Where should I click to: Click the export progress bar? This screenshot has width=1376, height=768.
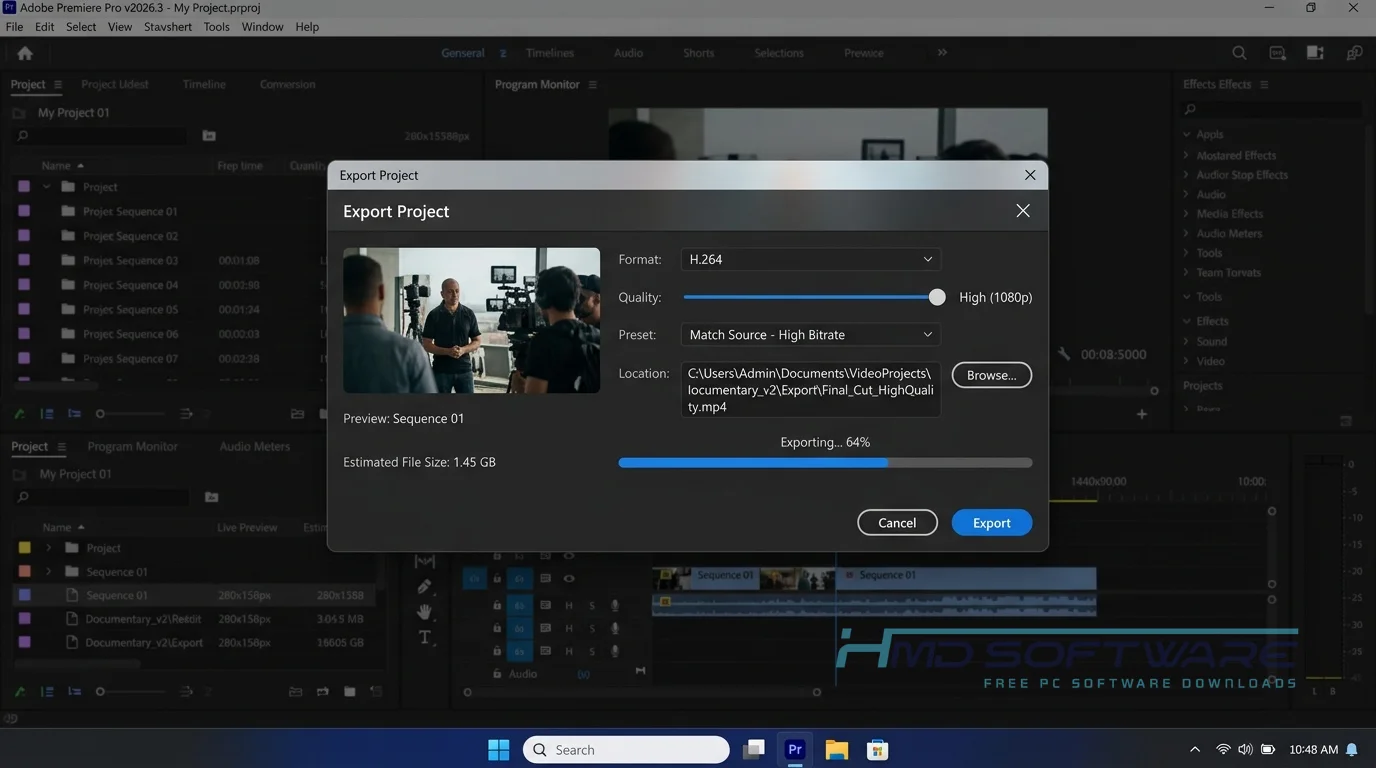pyautogui.click(x=825, y=463)
